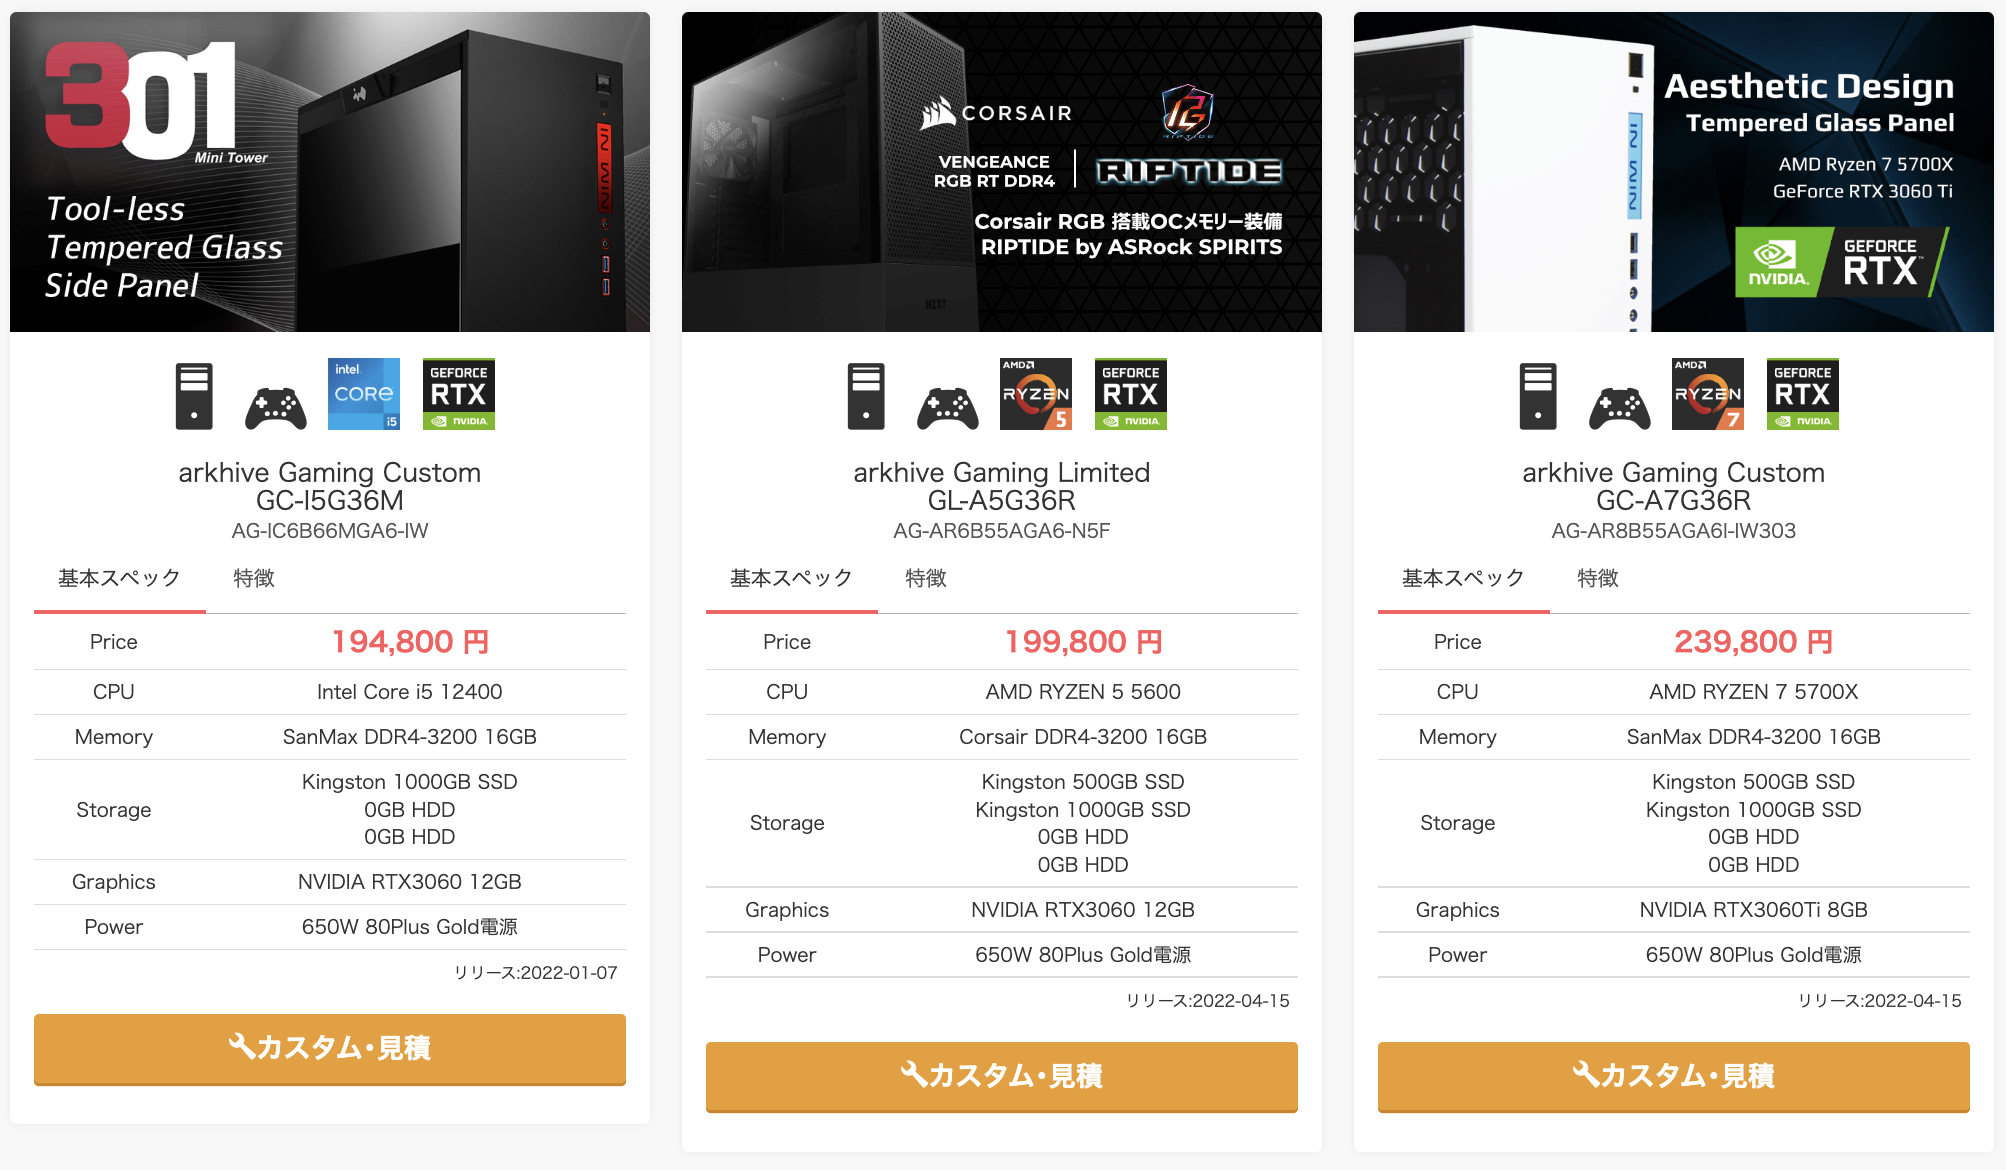Screen dimensions: 2006x1170
Task: Click desktop tower icon on GL-A5G36R card
Action: (866, 396)
